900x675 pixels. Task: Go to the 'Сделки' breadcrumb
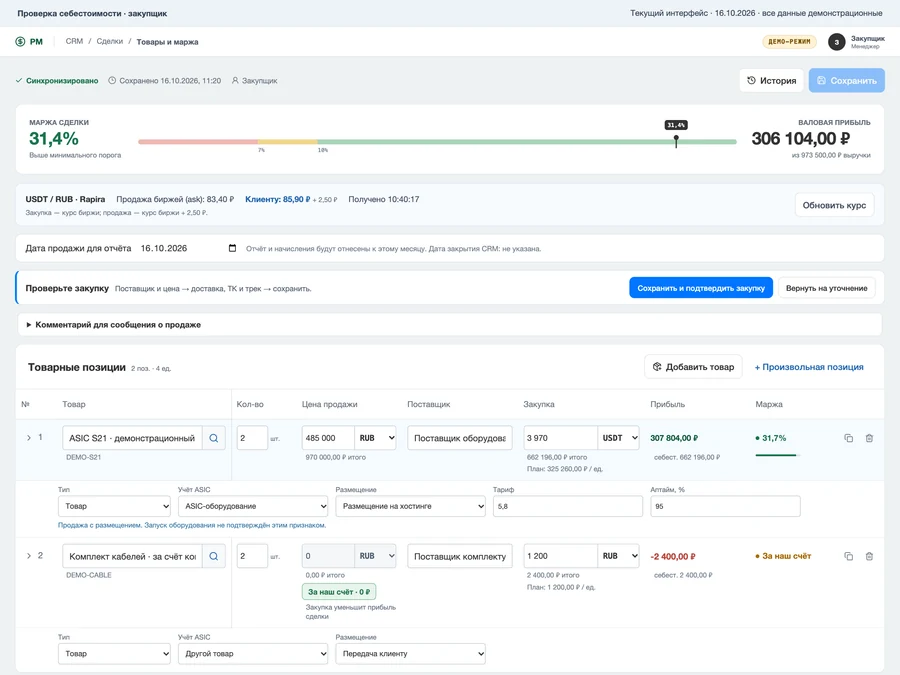pos(110,41)
